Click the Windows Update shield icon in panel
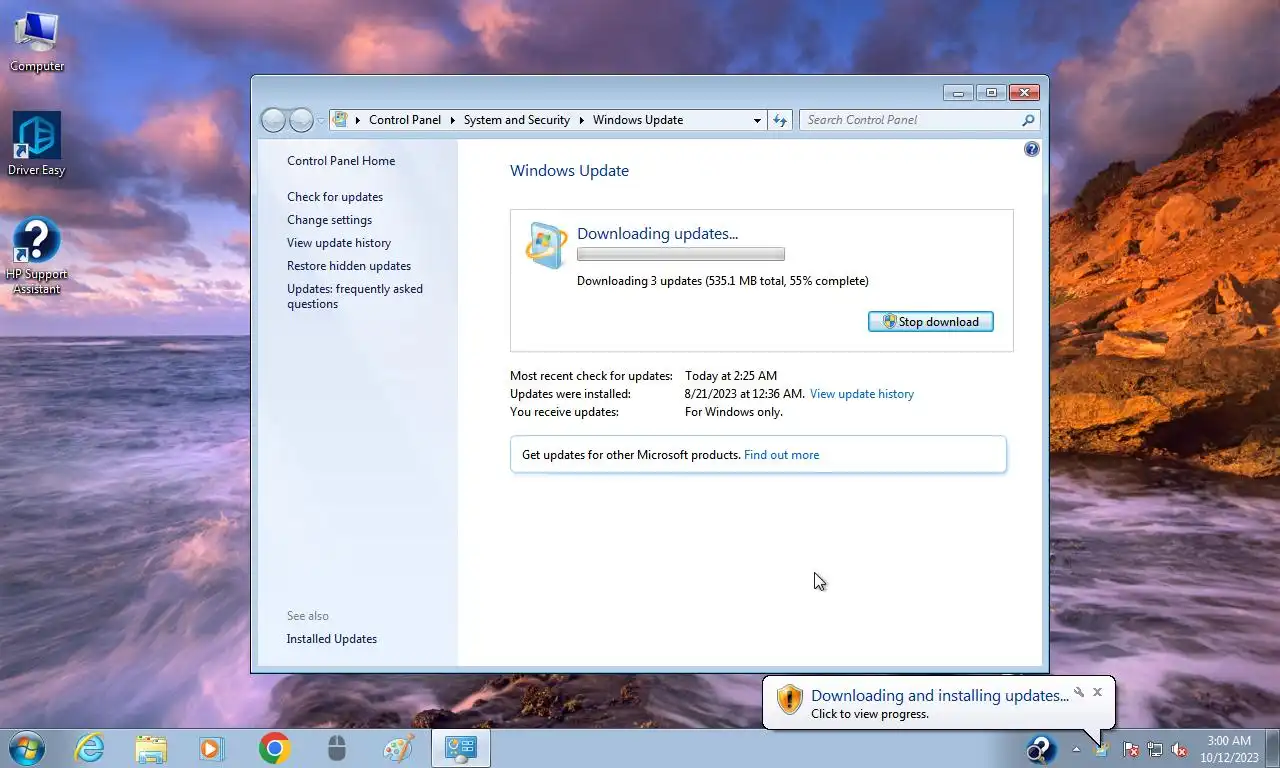The width and height of the screenshot is (1280, 768). pos(545,245)
